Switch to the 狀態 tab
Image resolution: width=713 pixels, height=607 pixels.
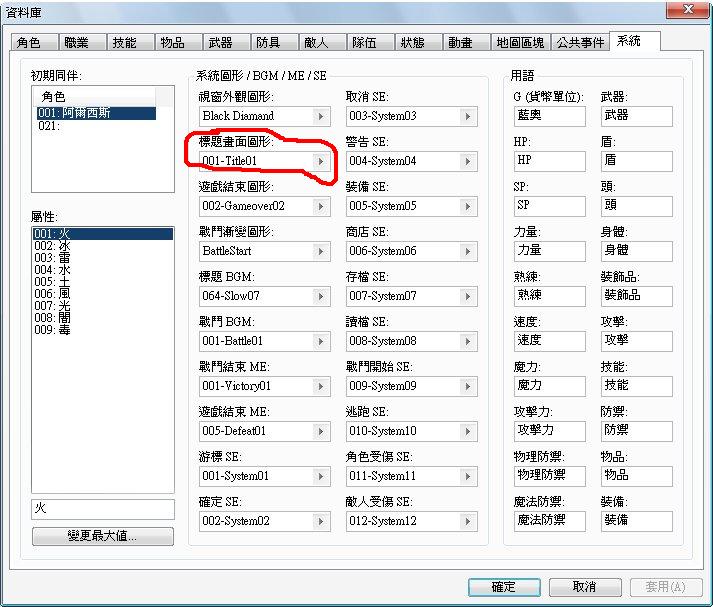tap(418, 42)
